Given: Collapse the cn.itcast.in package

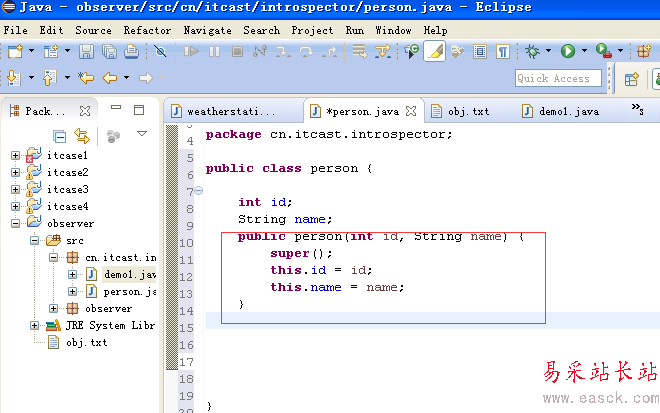Looking at the screenshot, I should coord(53,257).
